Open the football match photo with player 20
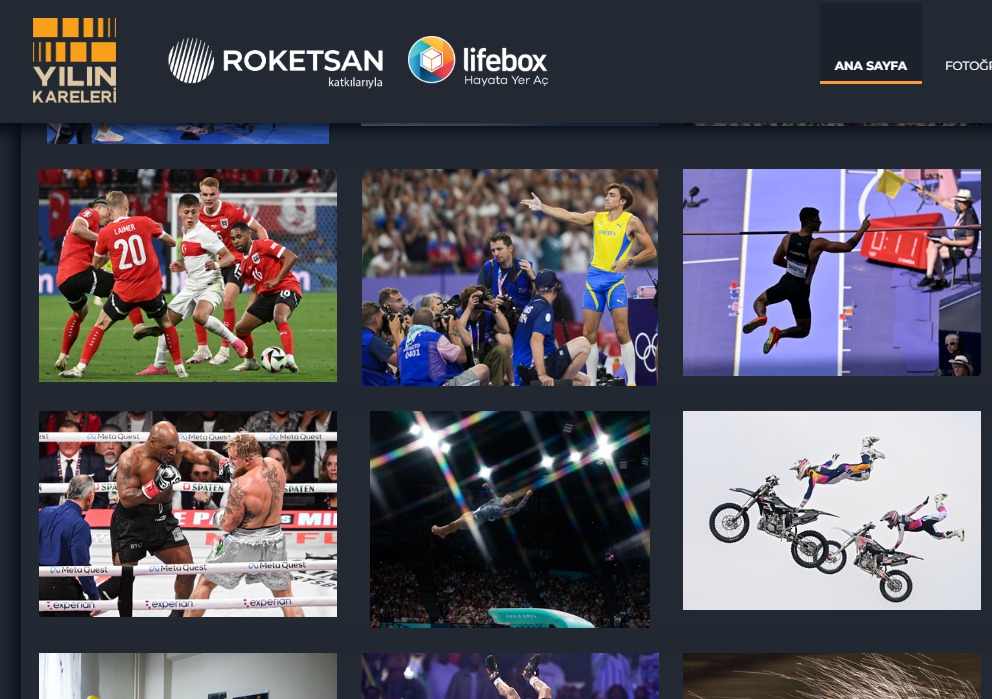 188,275
